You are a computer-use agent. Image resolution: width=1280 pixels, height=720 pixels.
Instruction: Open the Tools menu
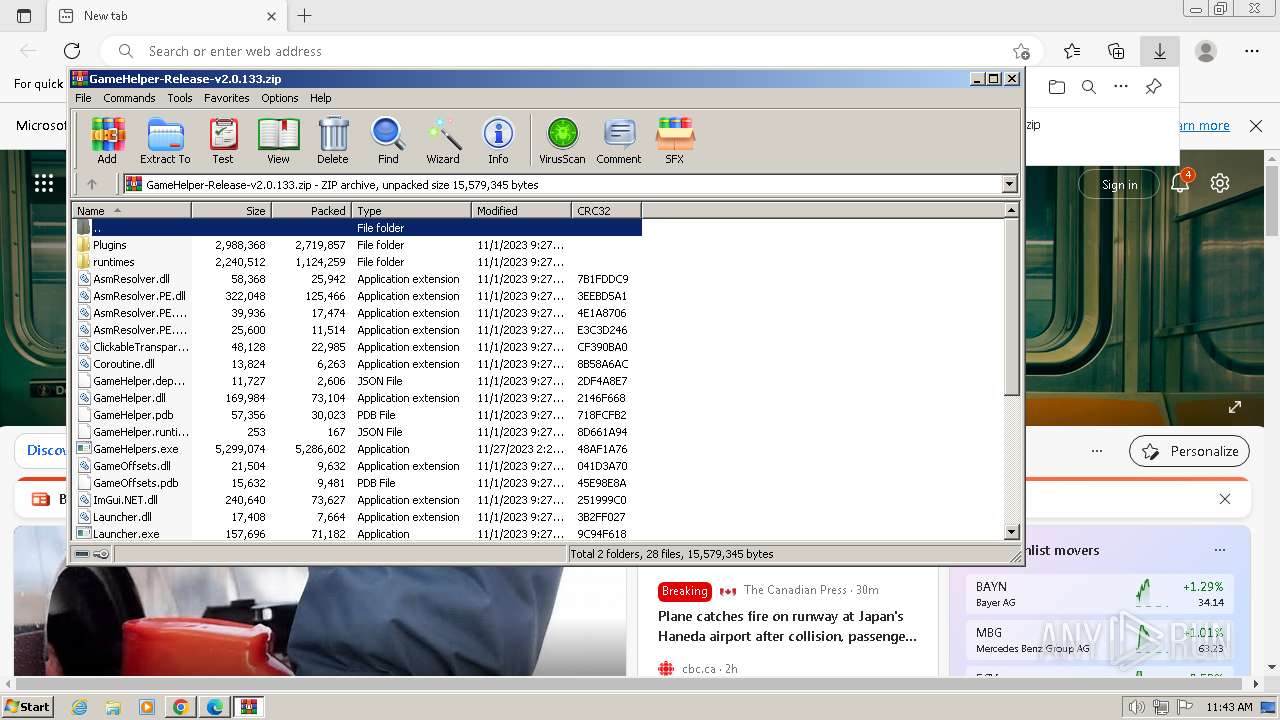[180, 98]
